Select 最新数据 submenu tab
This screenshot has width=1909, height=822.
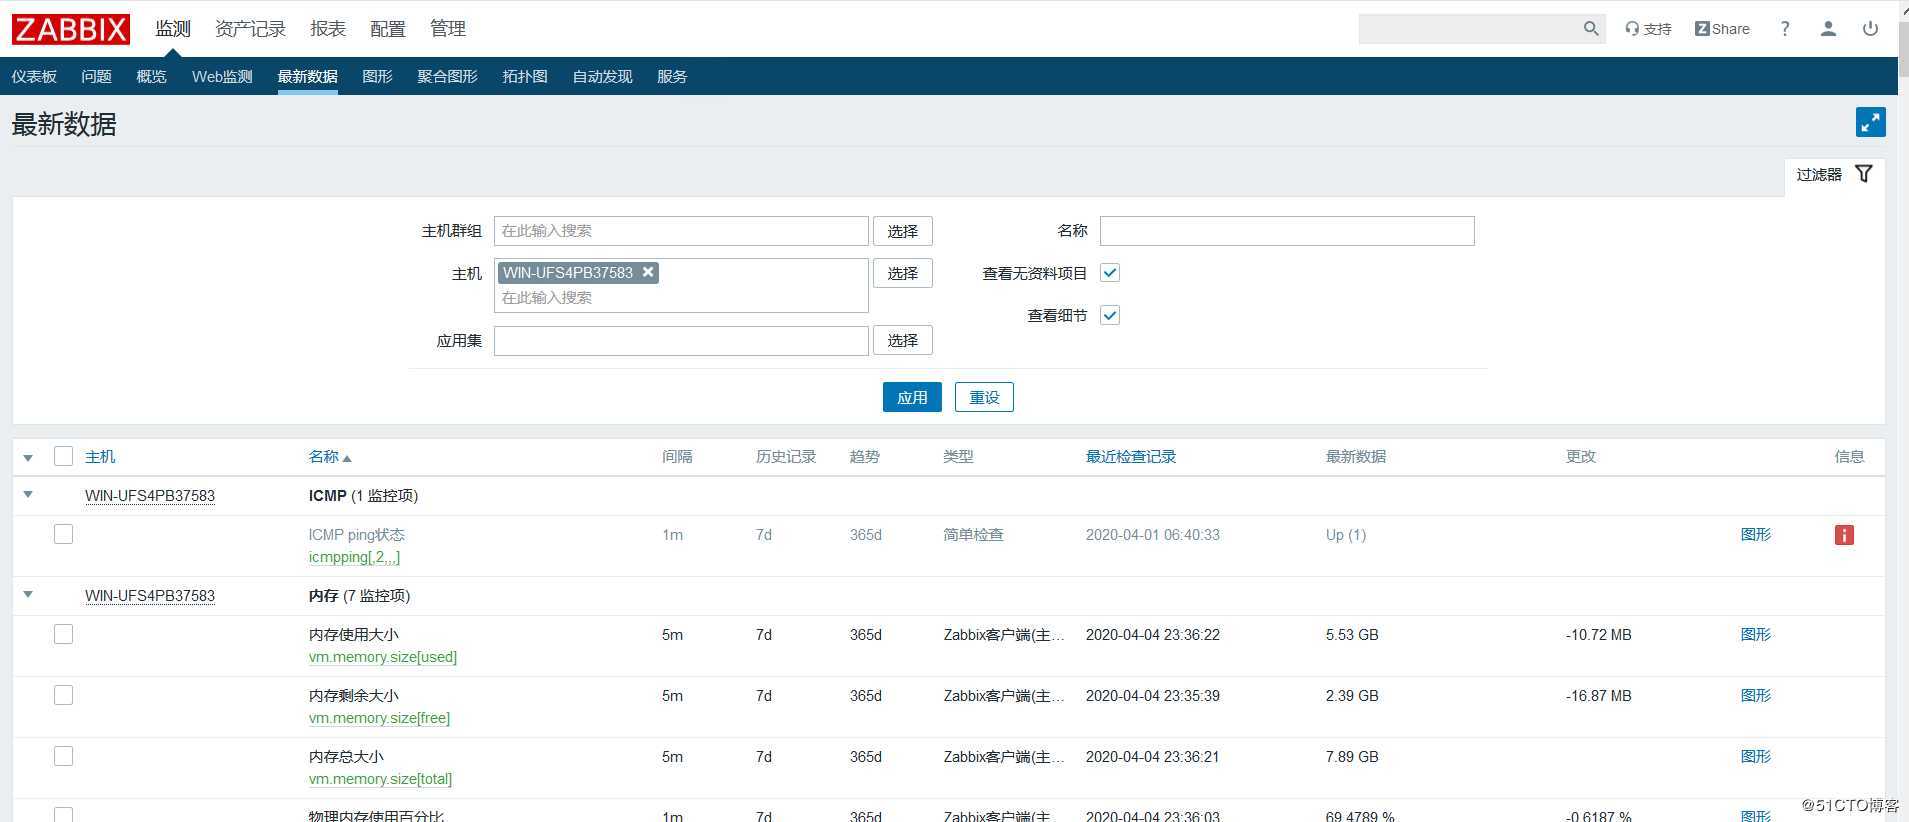[x=307, y=76]
